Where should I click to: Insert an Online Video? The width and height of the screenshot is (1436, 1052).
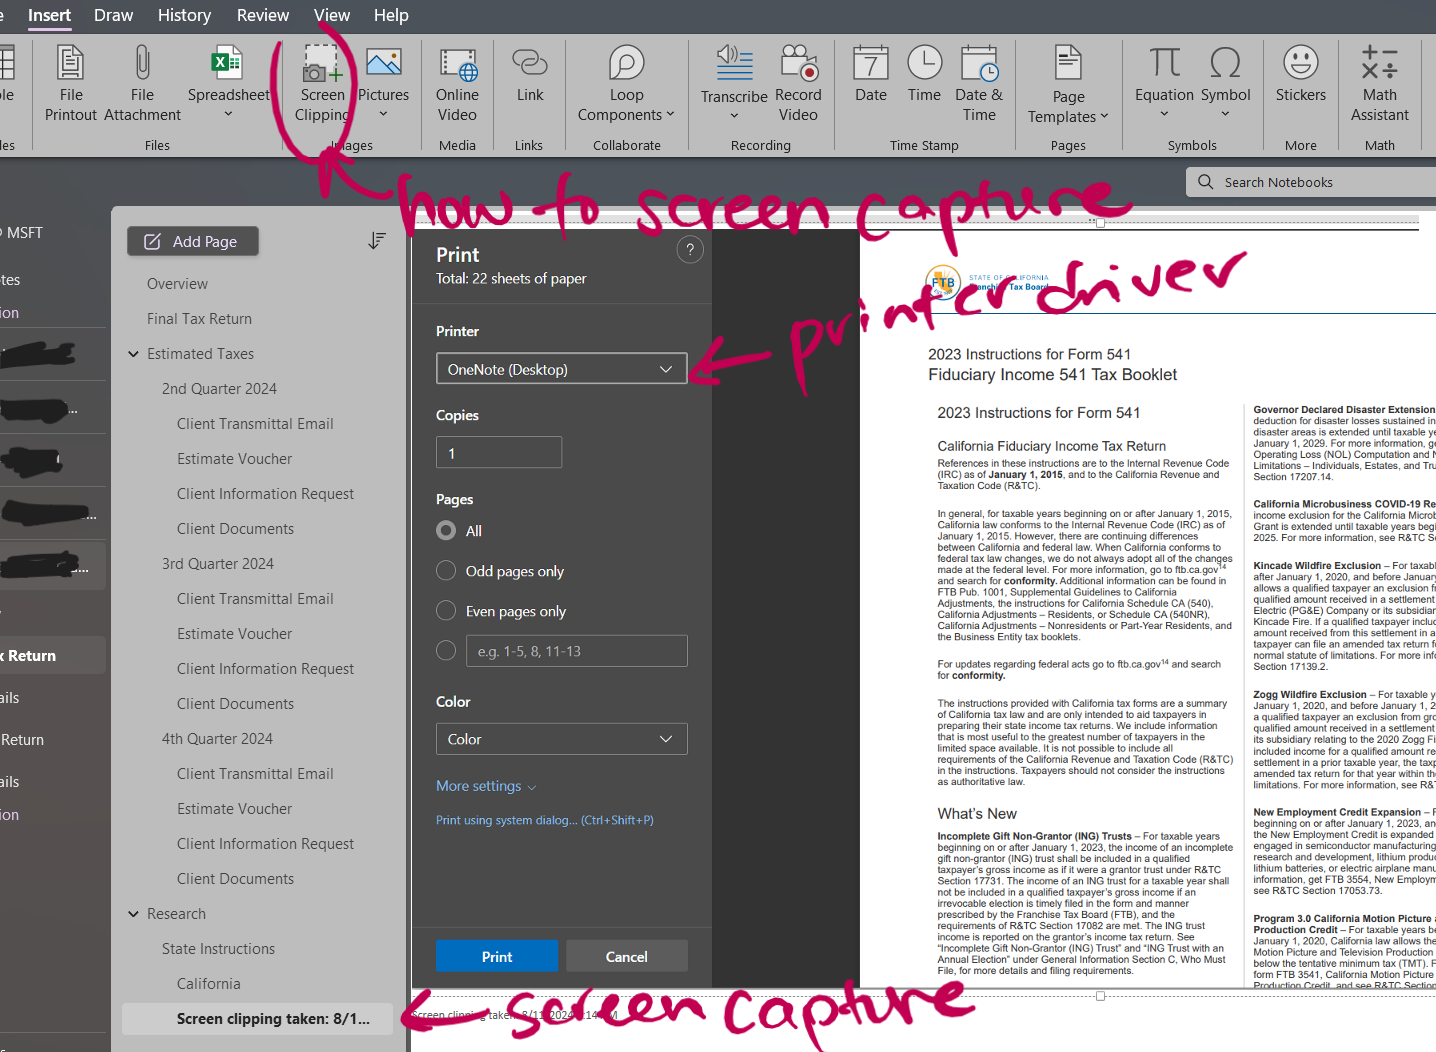[457, 85]
